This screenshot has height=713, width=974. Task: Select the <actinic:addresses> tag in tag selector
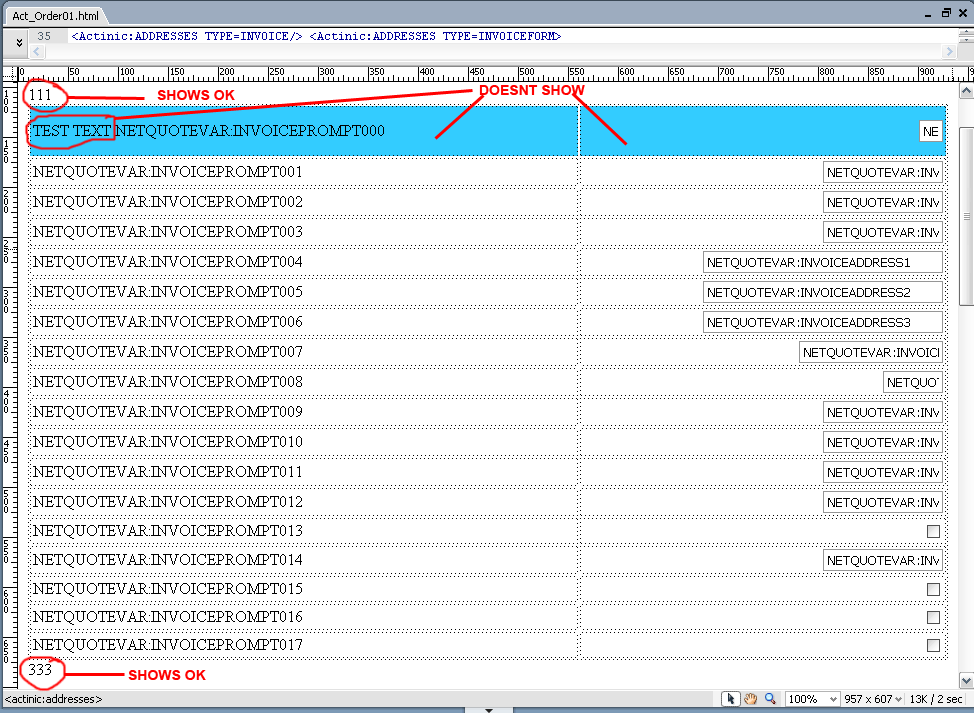(53, 699)
